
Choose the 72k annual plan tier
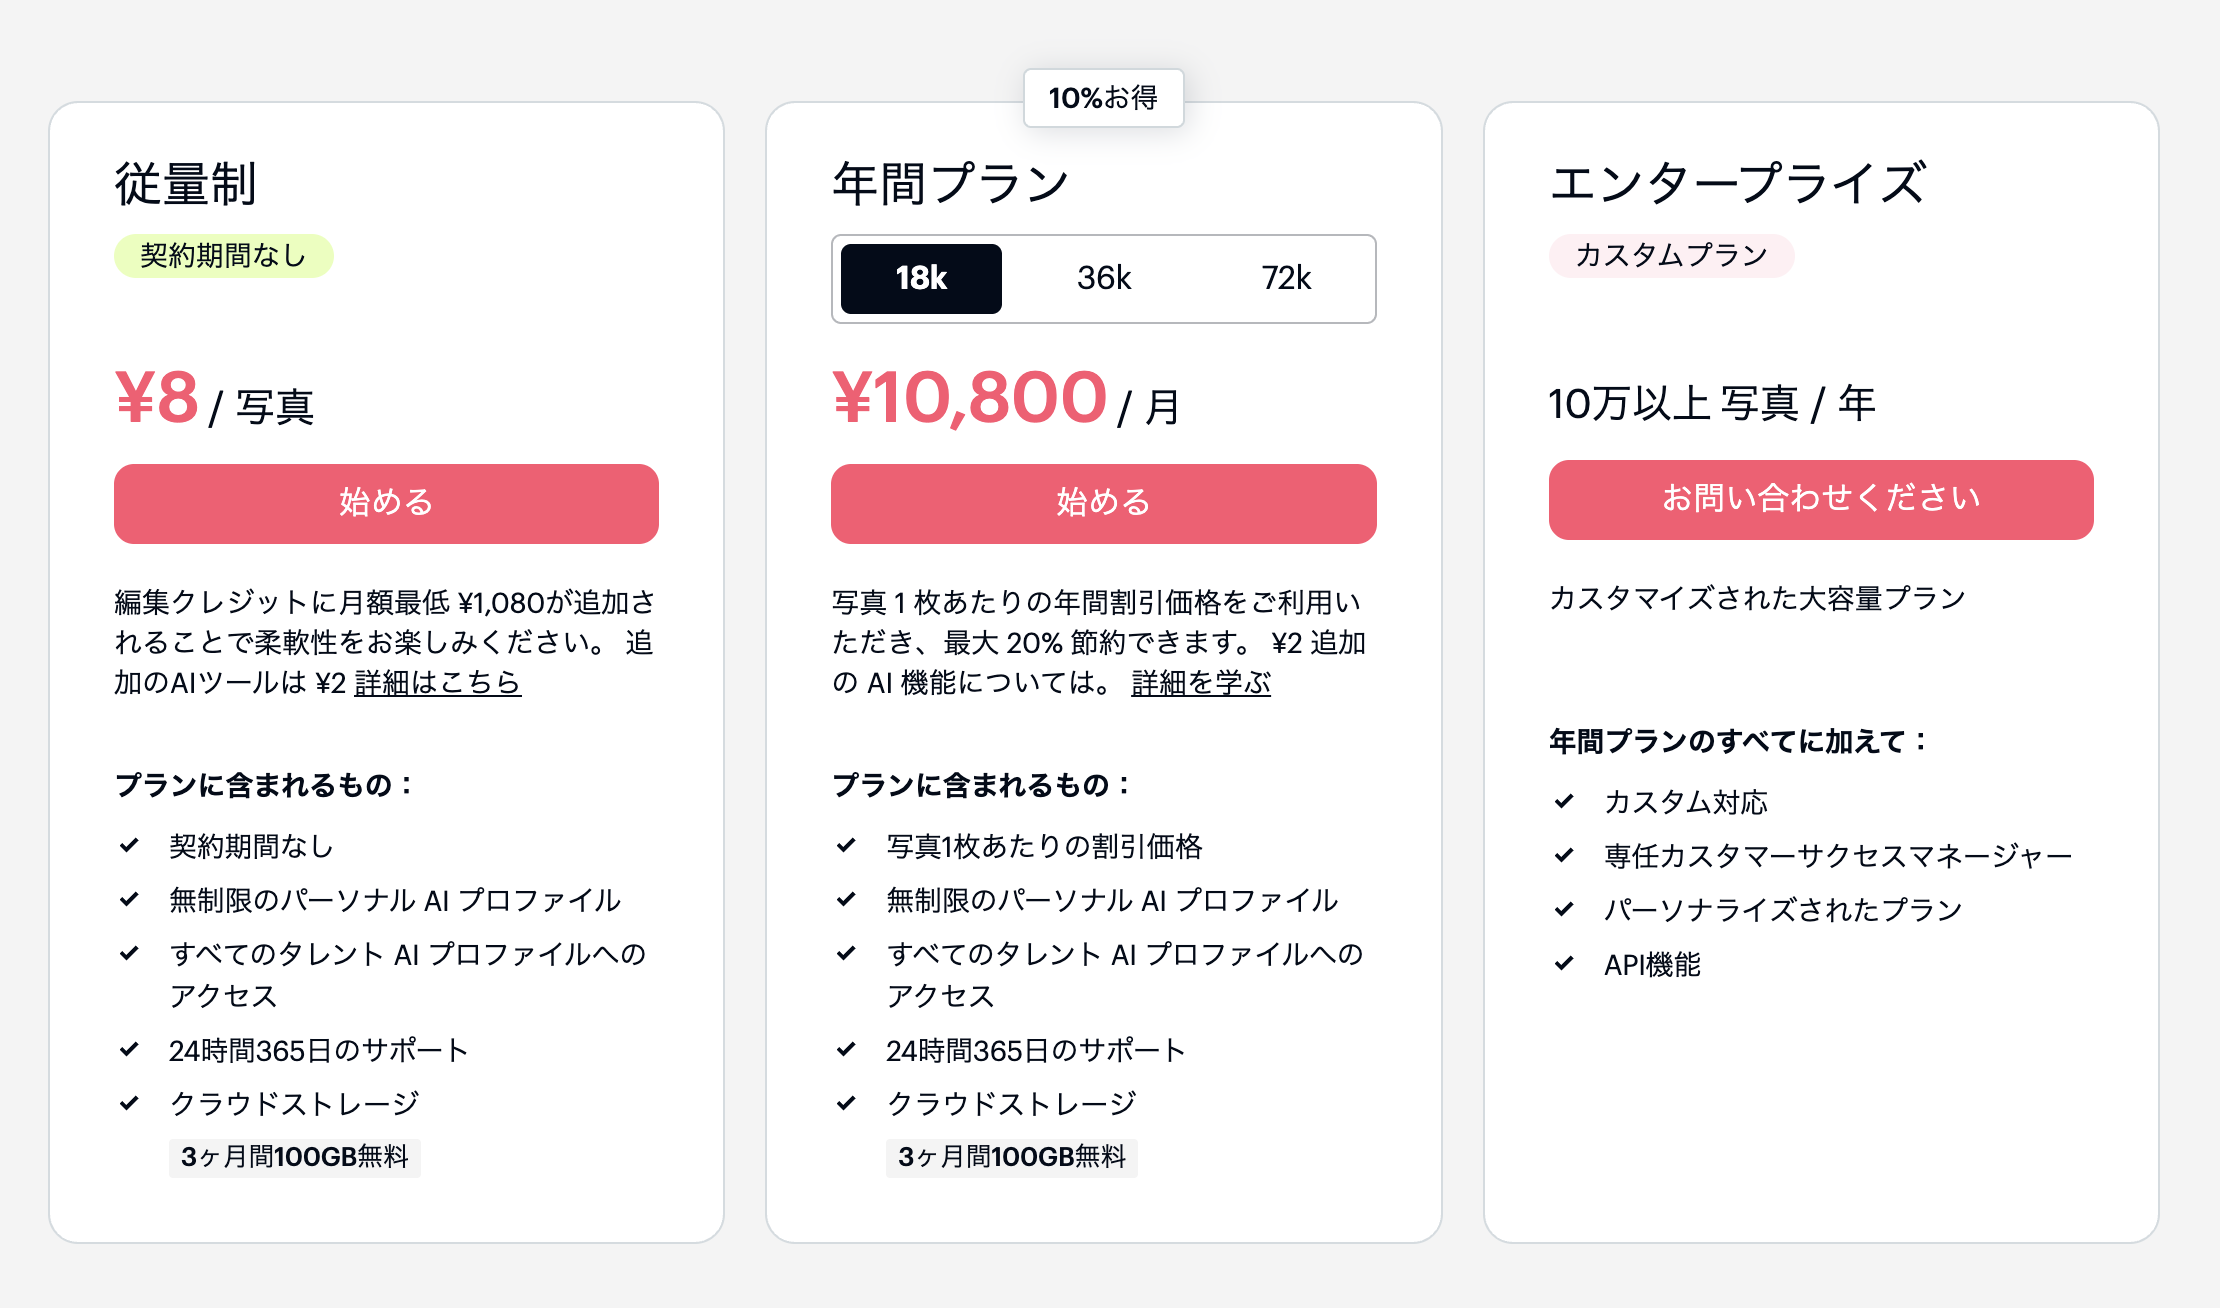point(1286,278)
